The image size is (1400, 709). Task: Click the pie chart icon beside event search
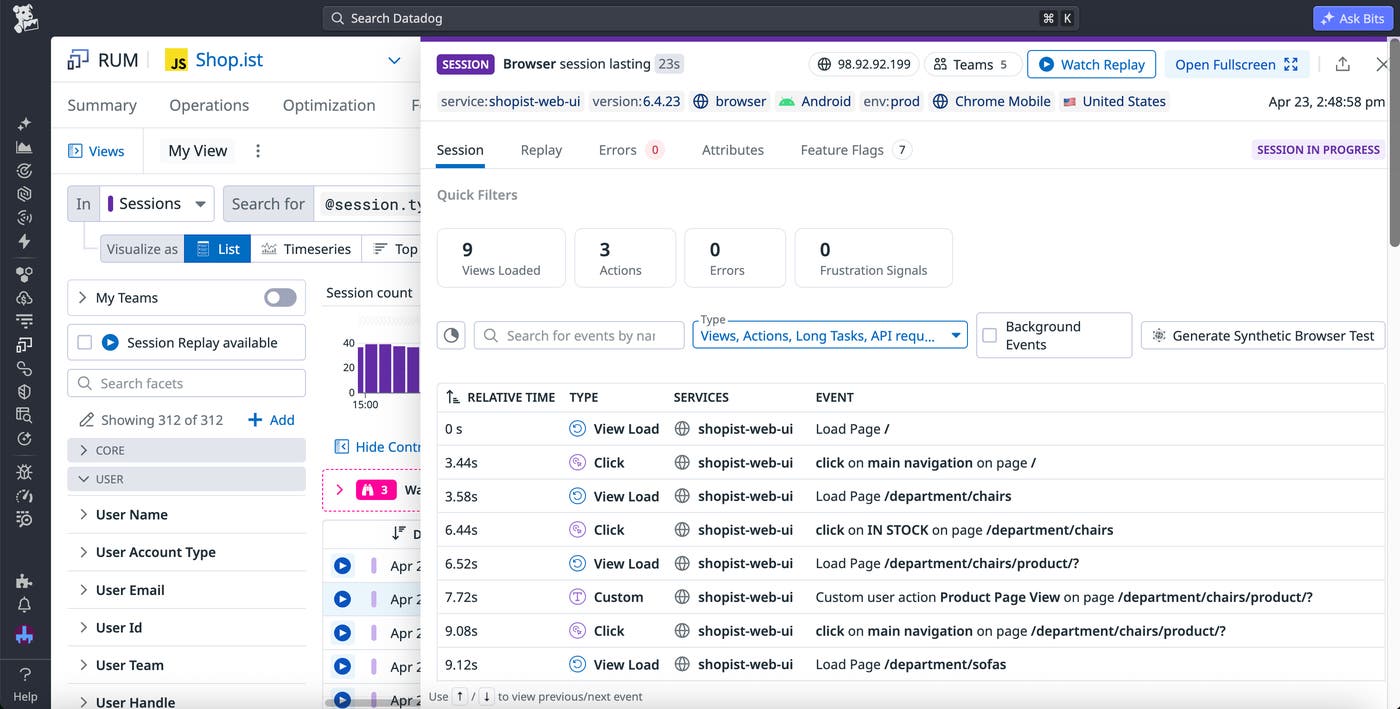(451, 335)
